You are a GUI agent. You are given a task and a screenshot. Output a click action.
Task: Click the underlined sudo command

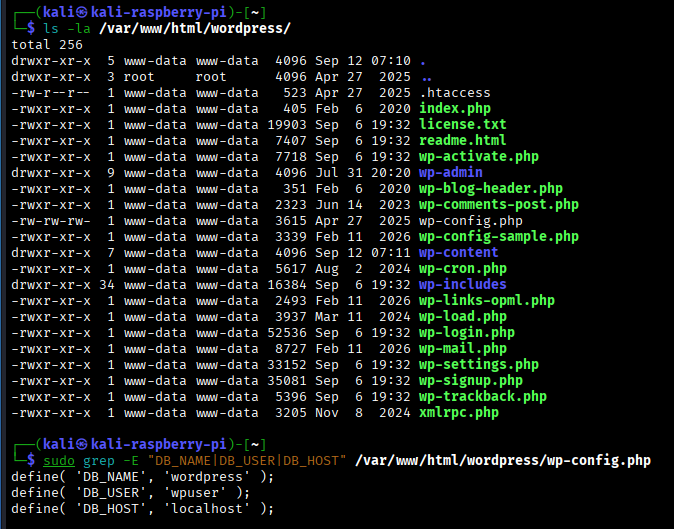click(59, 461)
